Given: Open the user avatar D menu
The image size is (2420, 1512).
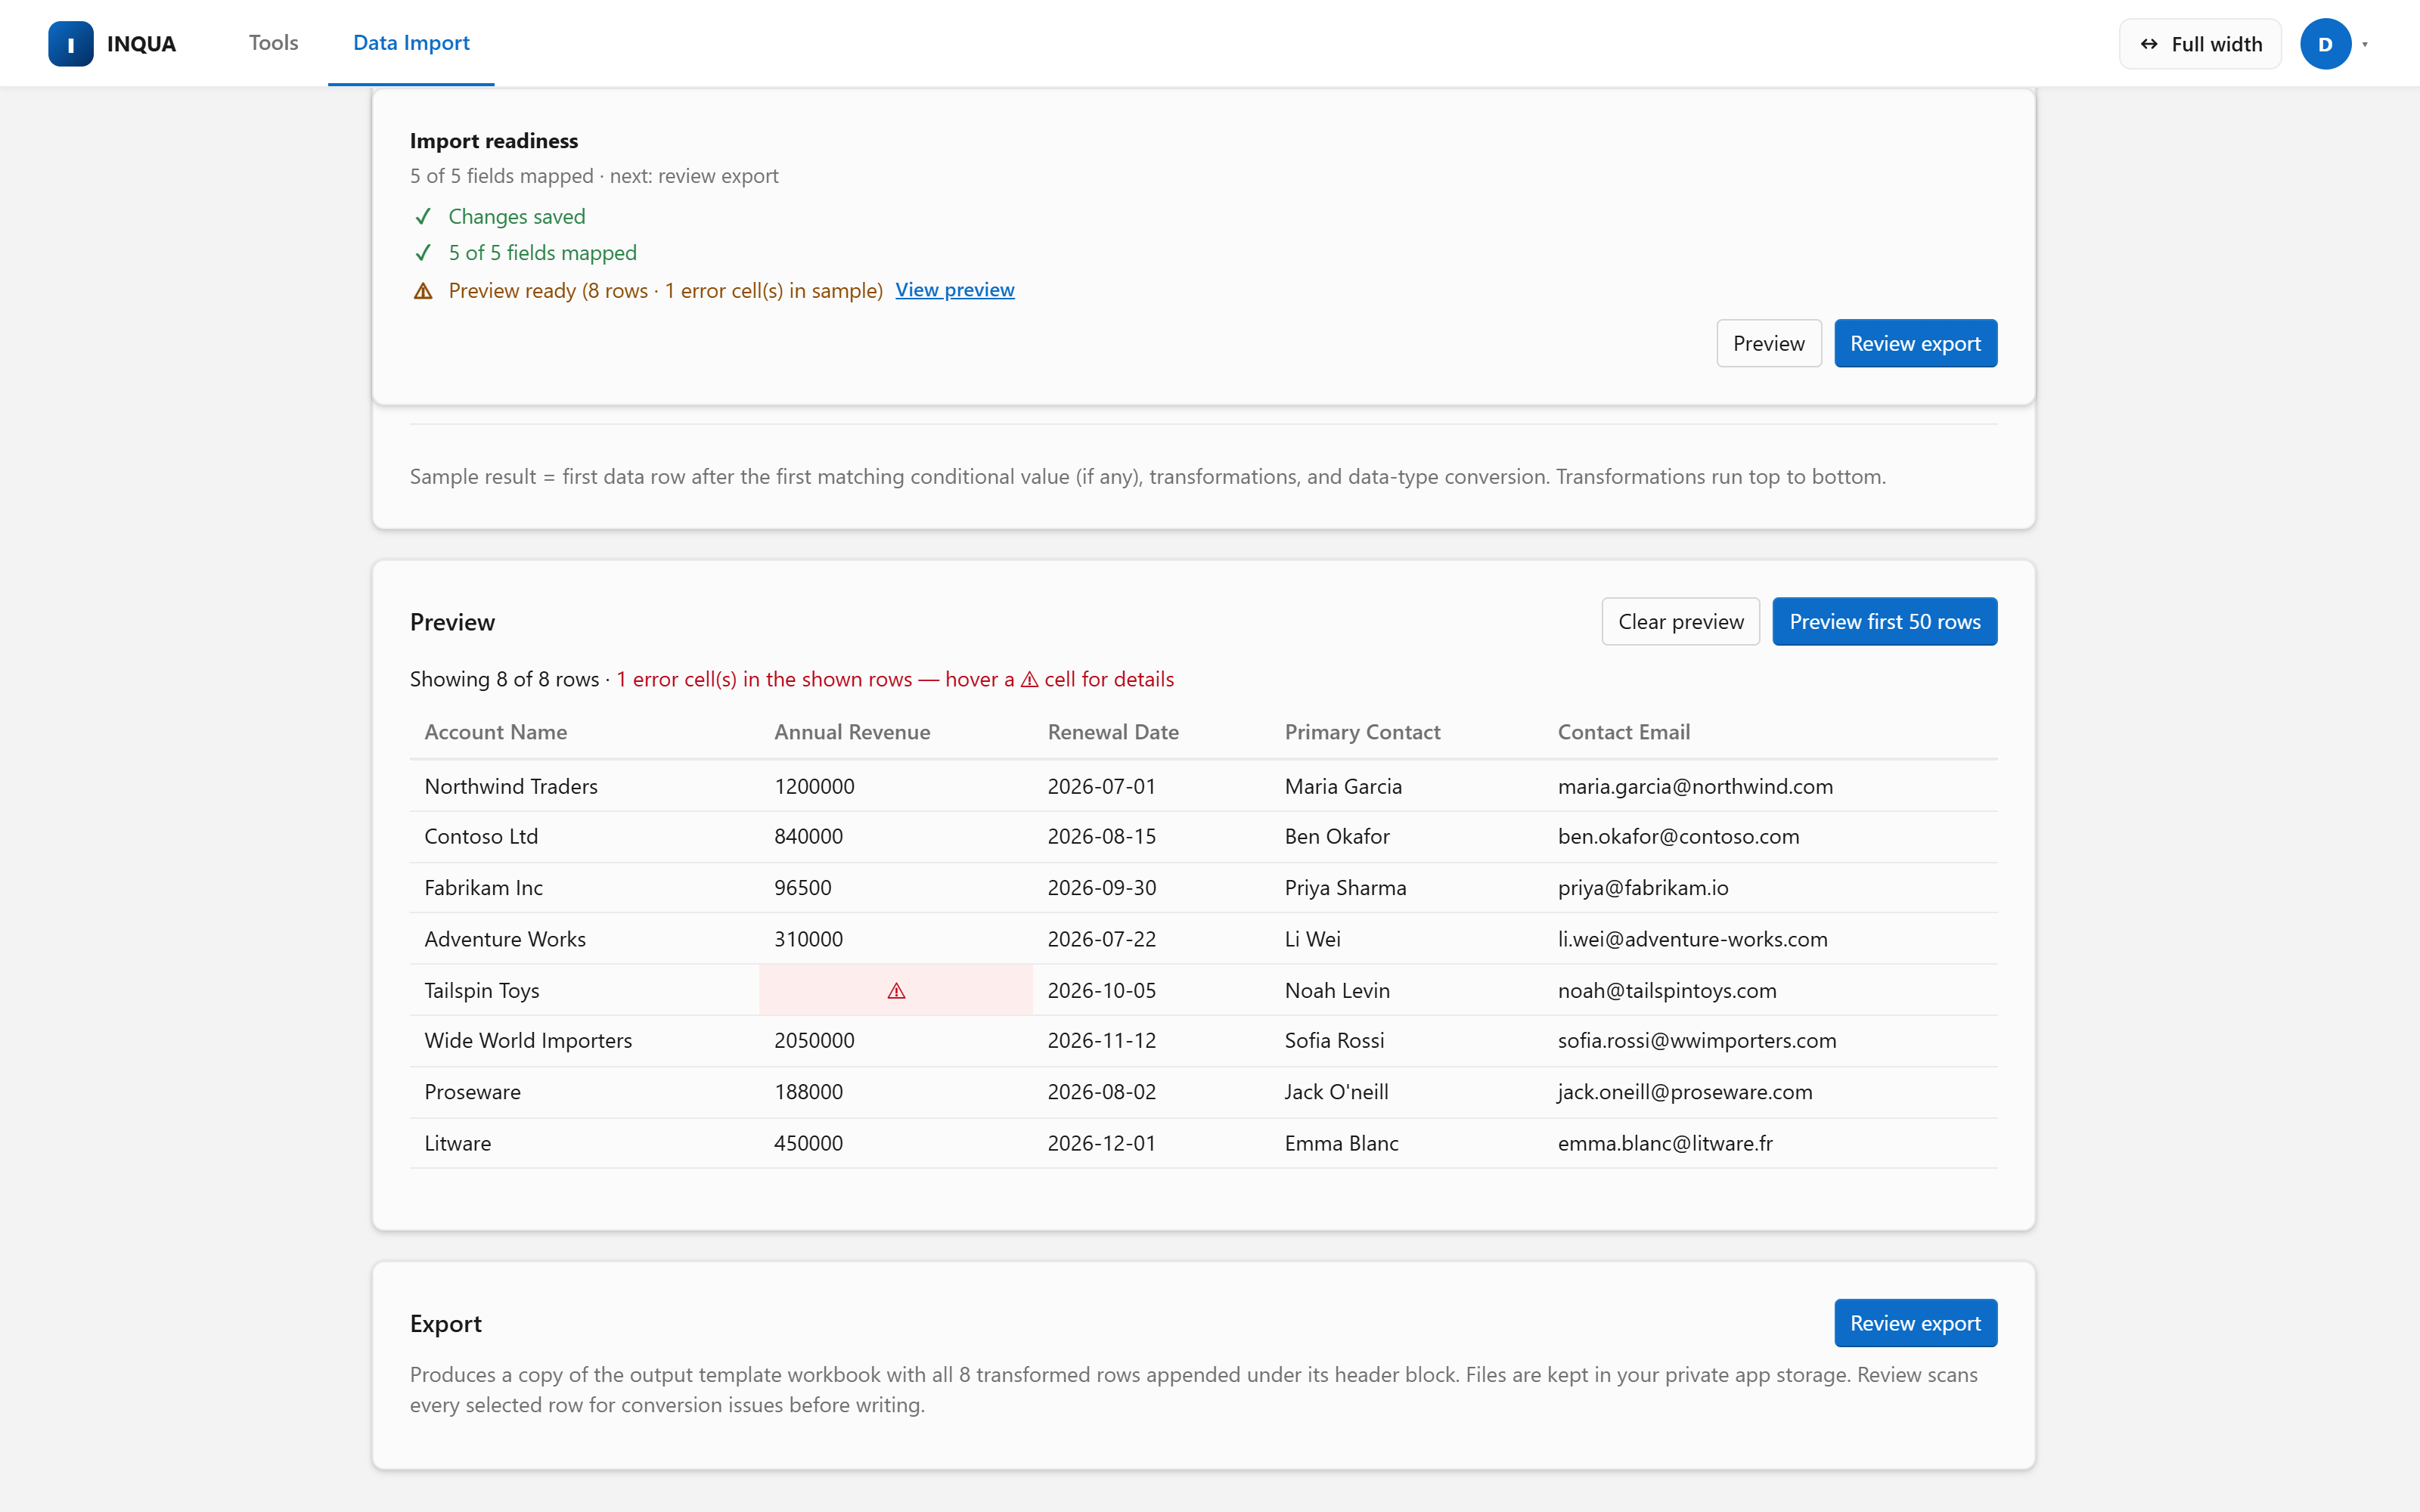Looking at the screenshot, I should (2325, 44).
